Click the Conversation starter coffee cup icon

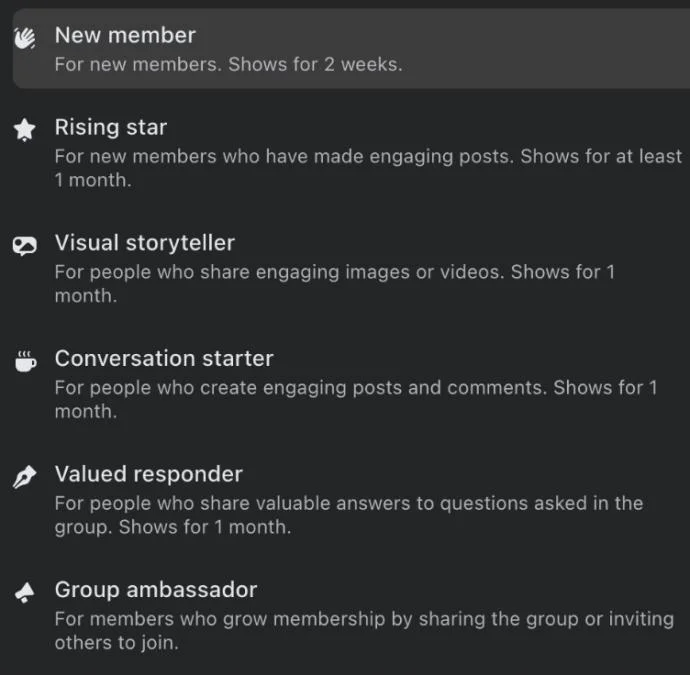26,361
